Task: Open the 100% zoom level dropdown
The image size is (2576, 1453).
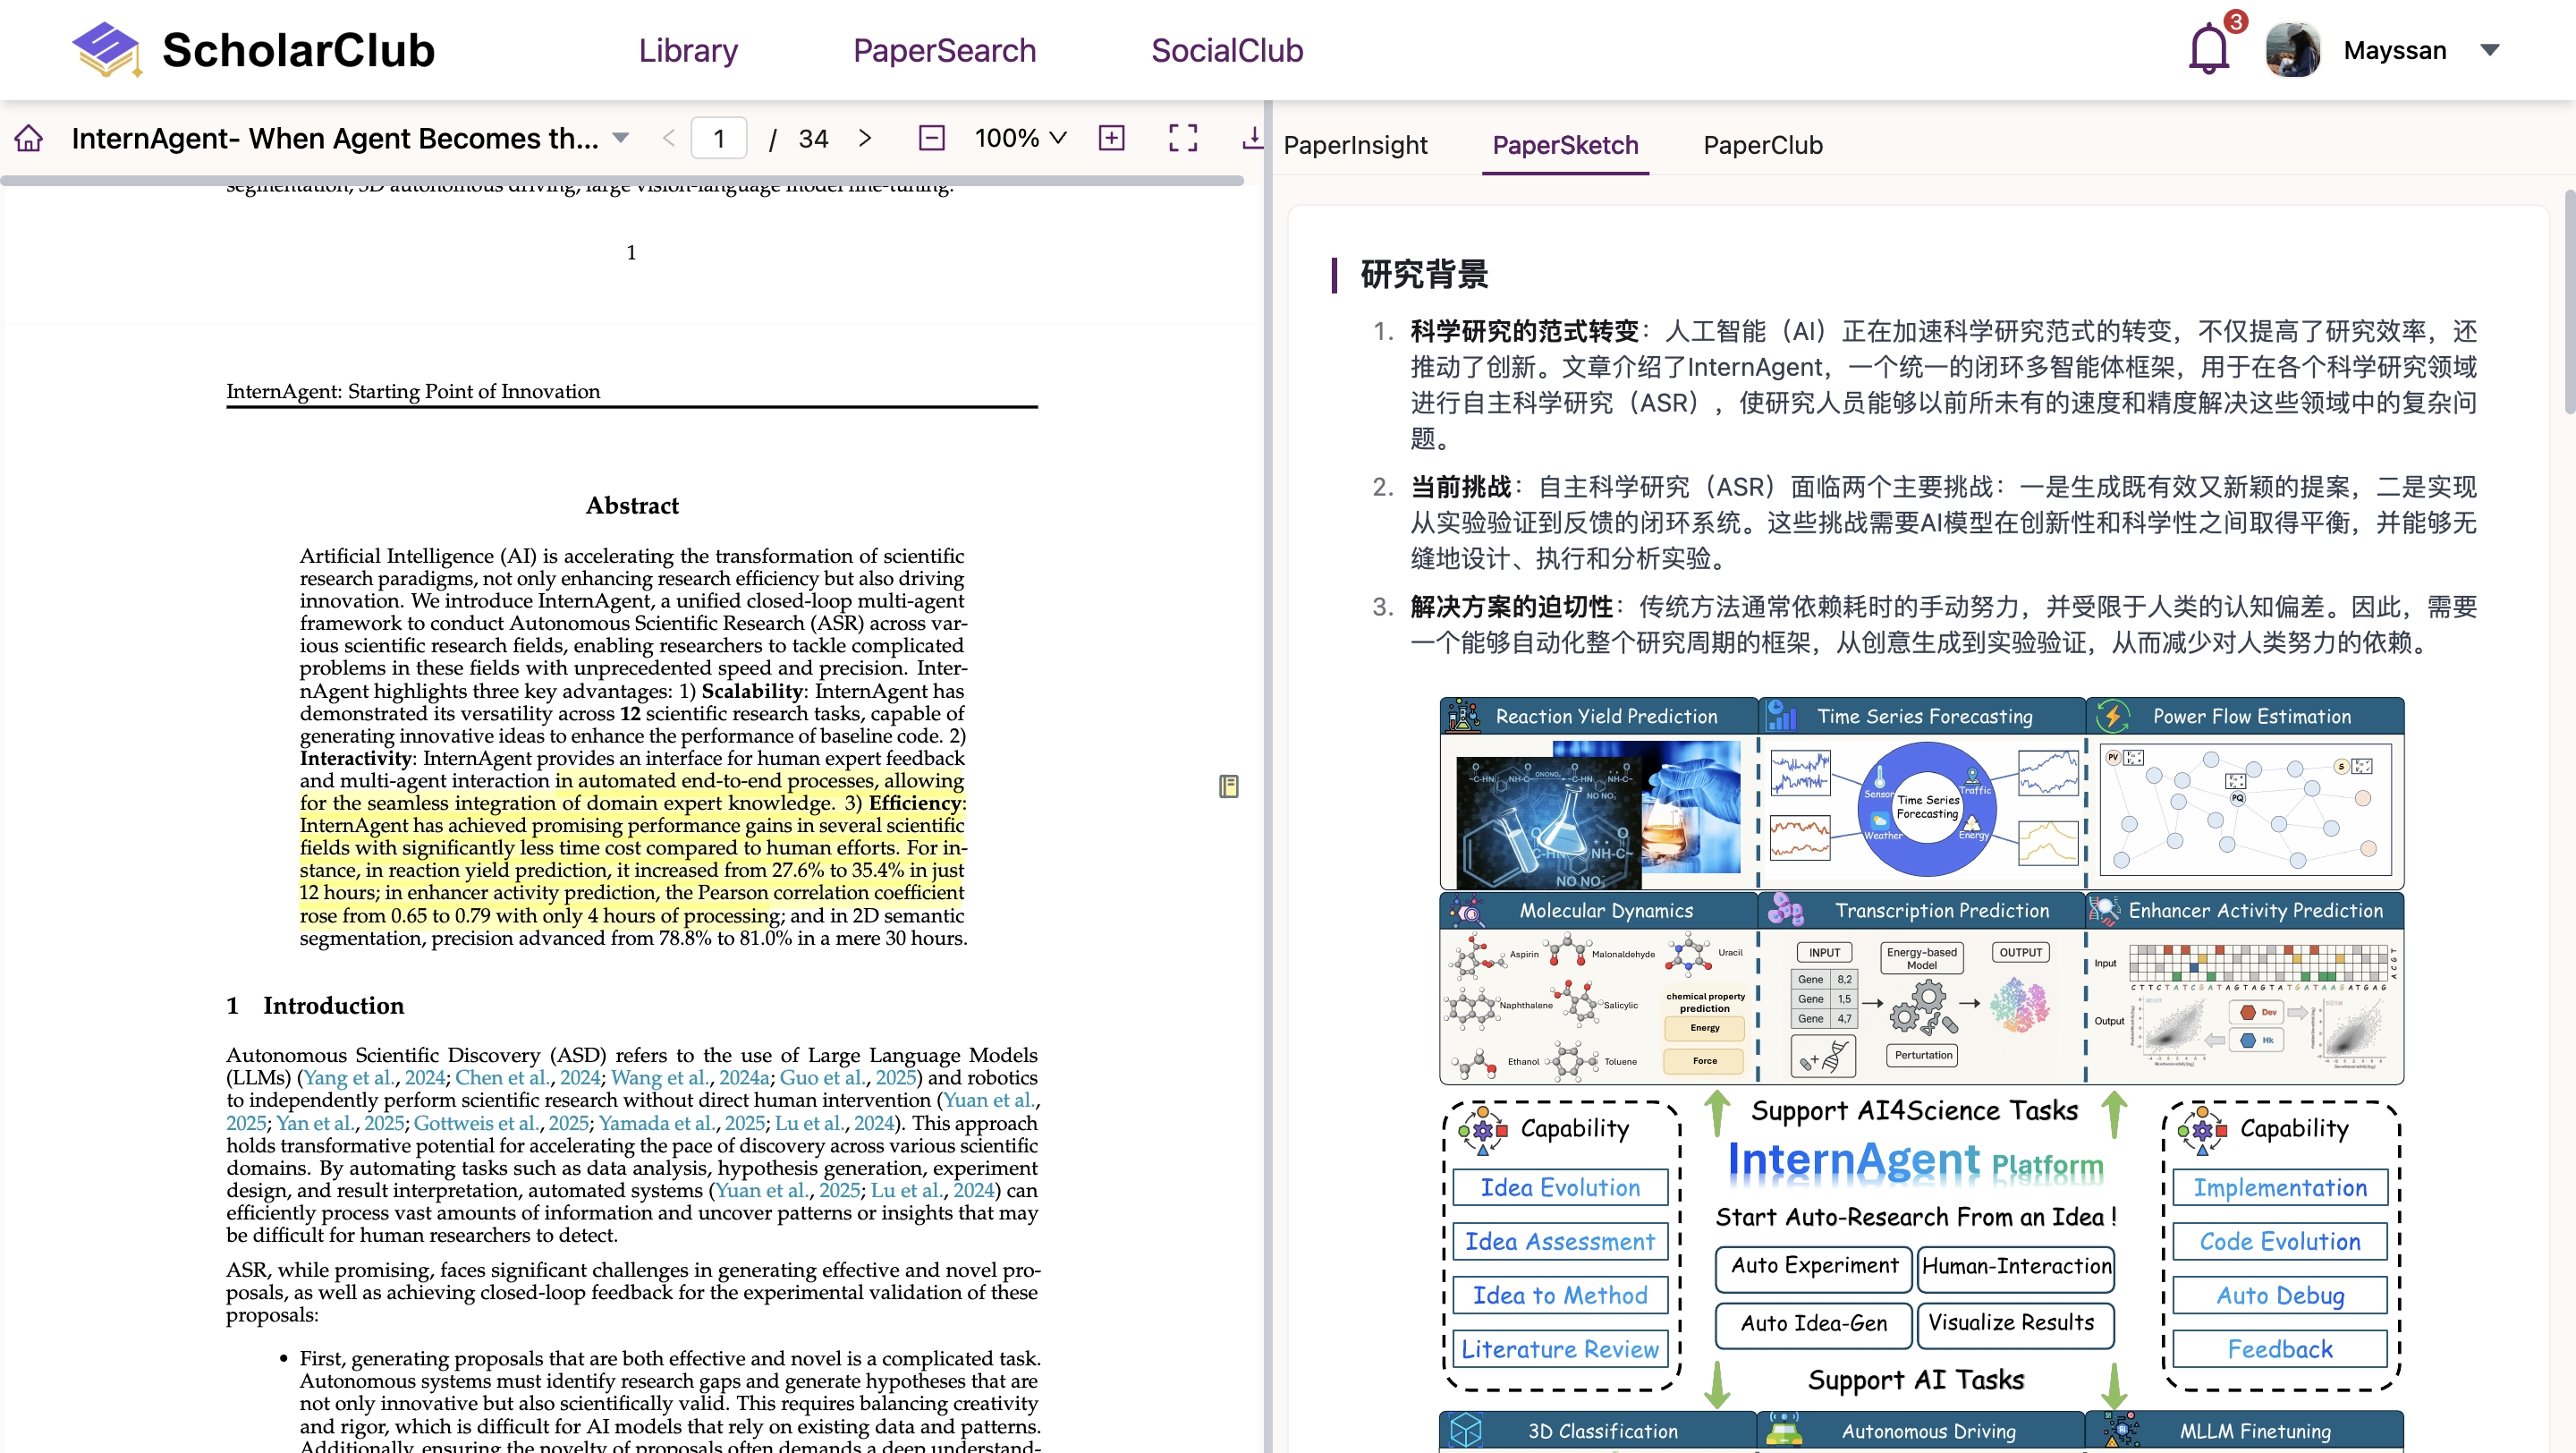Action: coord(1020,138)
